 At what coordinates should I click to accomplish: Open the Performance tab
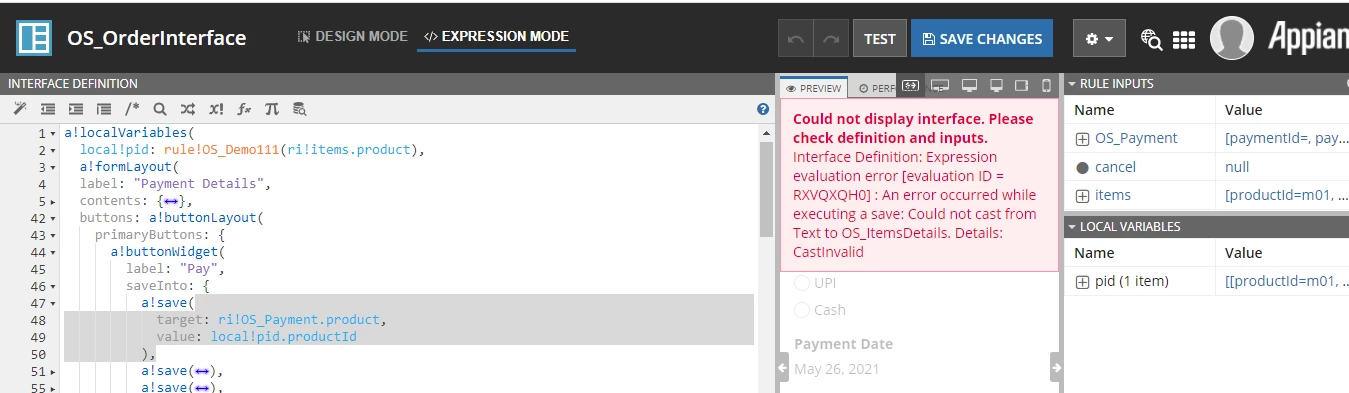click(x=876, y=88)
